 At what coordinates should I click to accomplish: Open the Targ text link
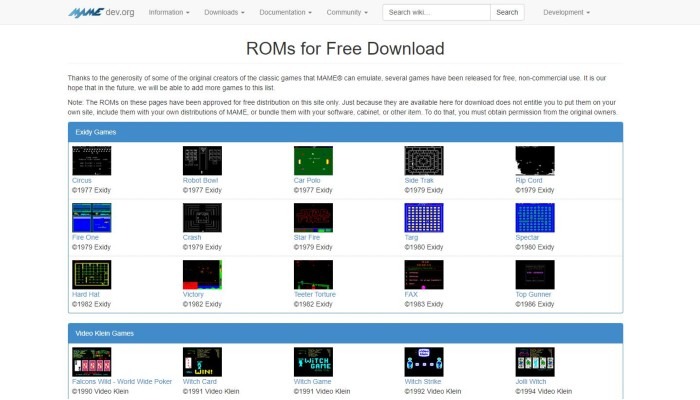tap(412, 238)
